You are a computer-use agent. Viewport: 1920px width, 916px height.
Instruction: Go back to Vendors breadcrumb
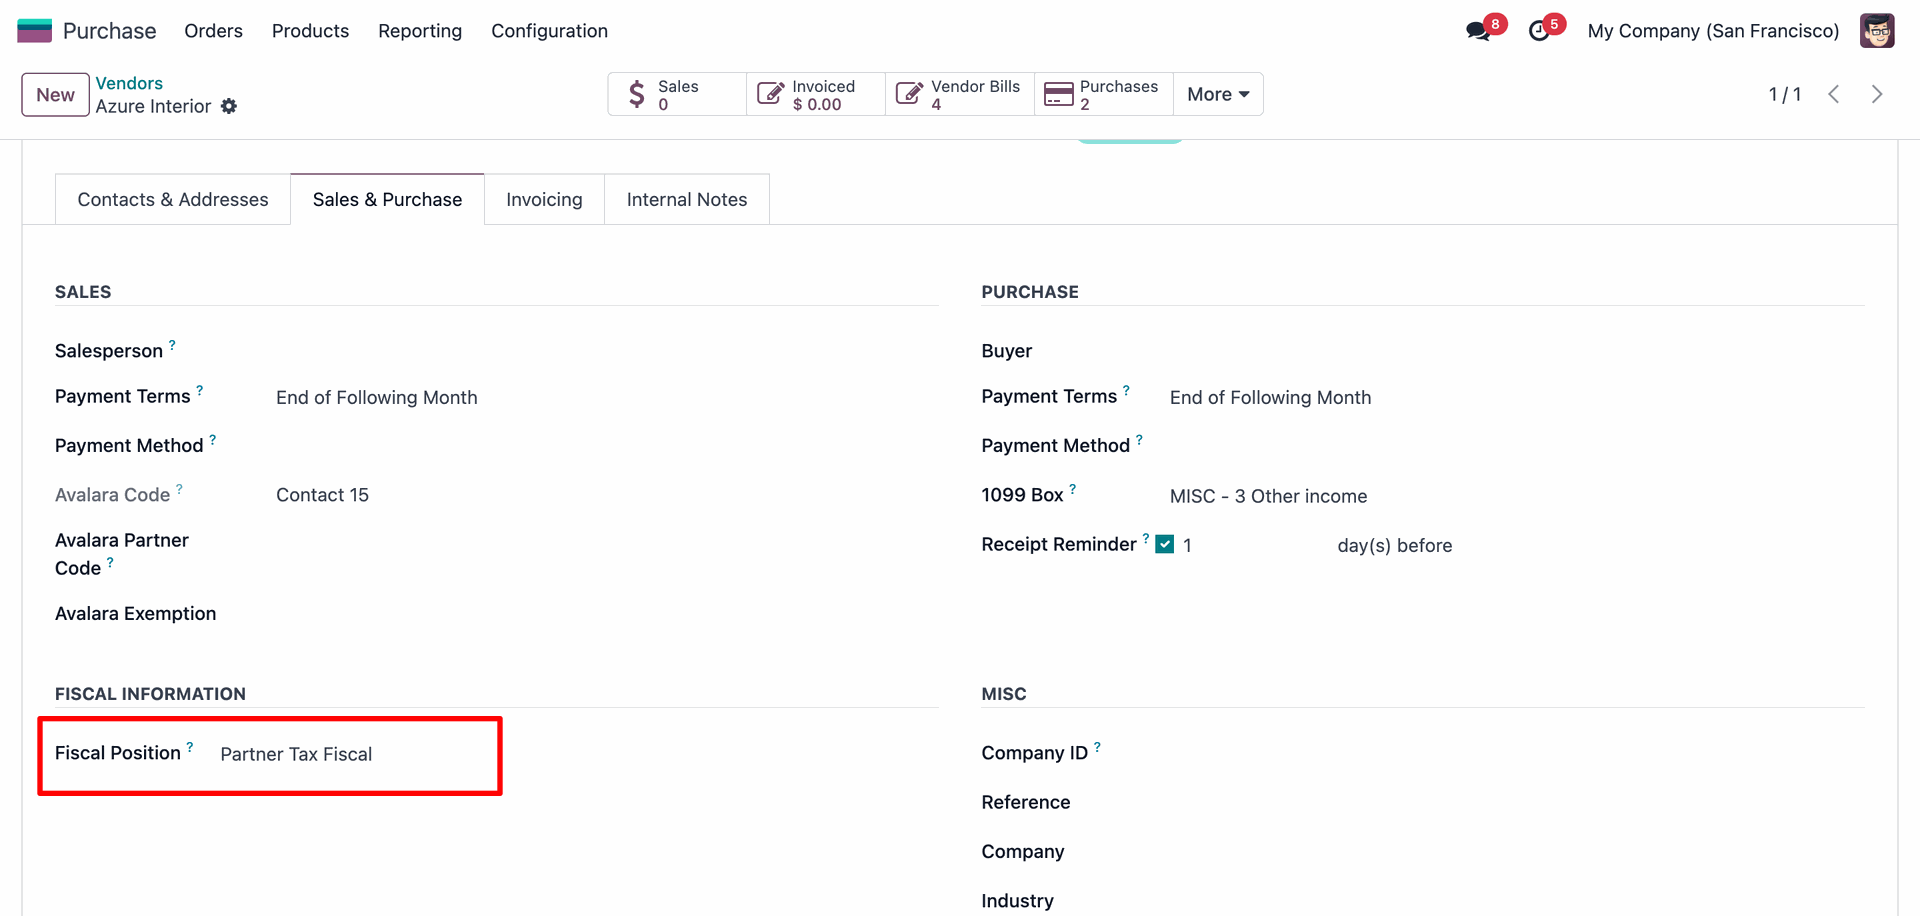(x=129, y=83)
